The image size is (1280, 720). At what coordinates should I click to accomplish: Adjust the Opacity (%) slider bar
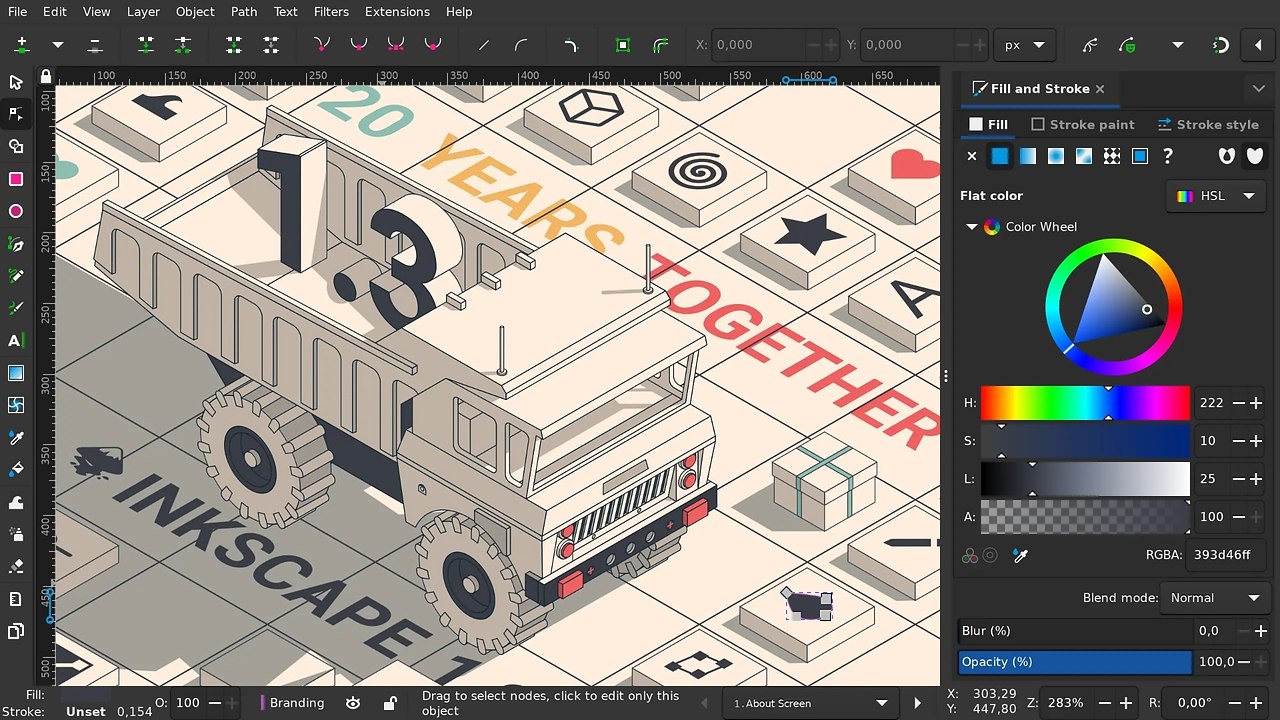click(1075, 661)
